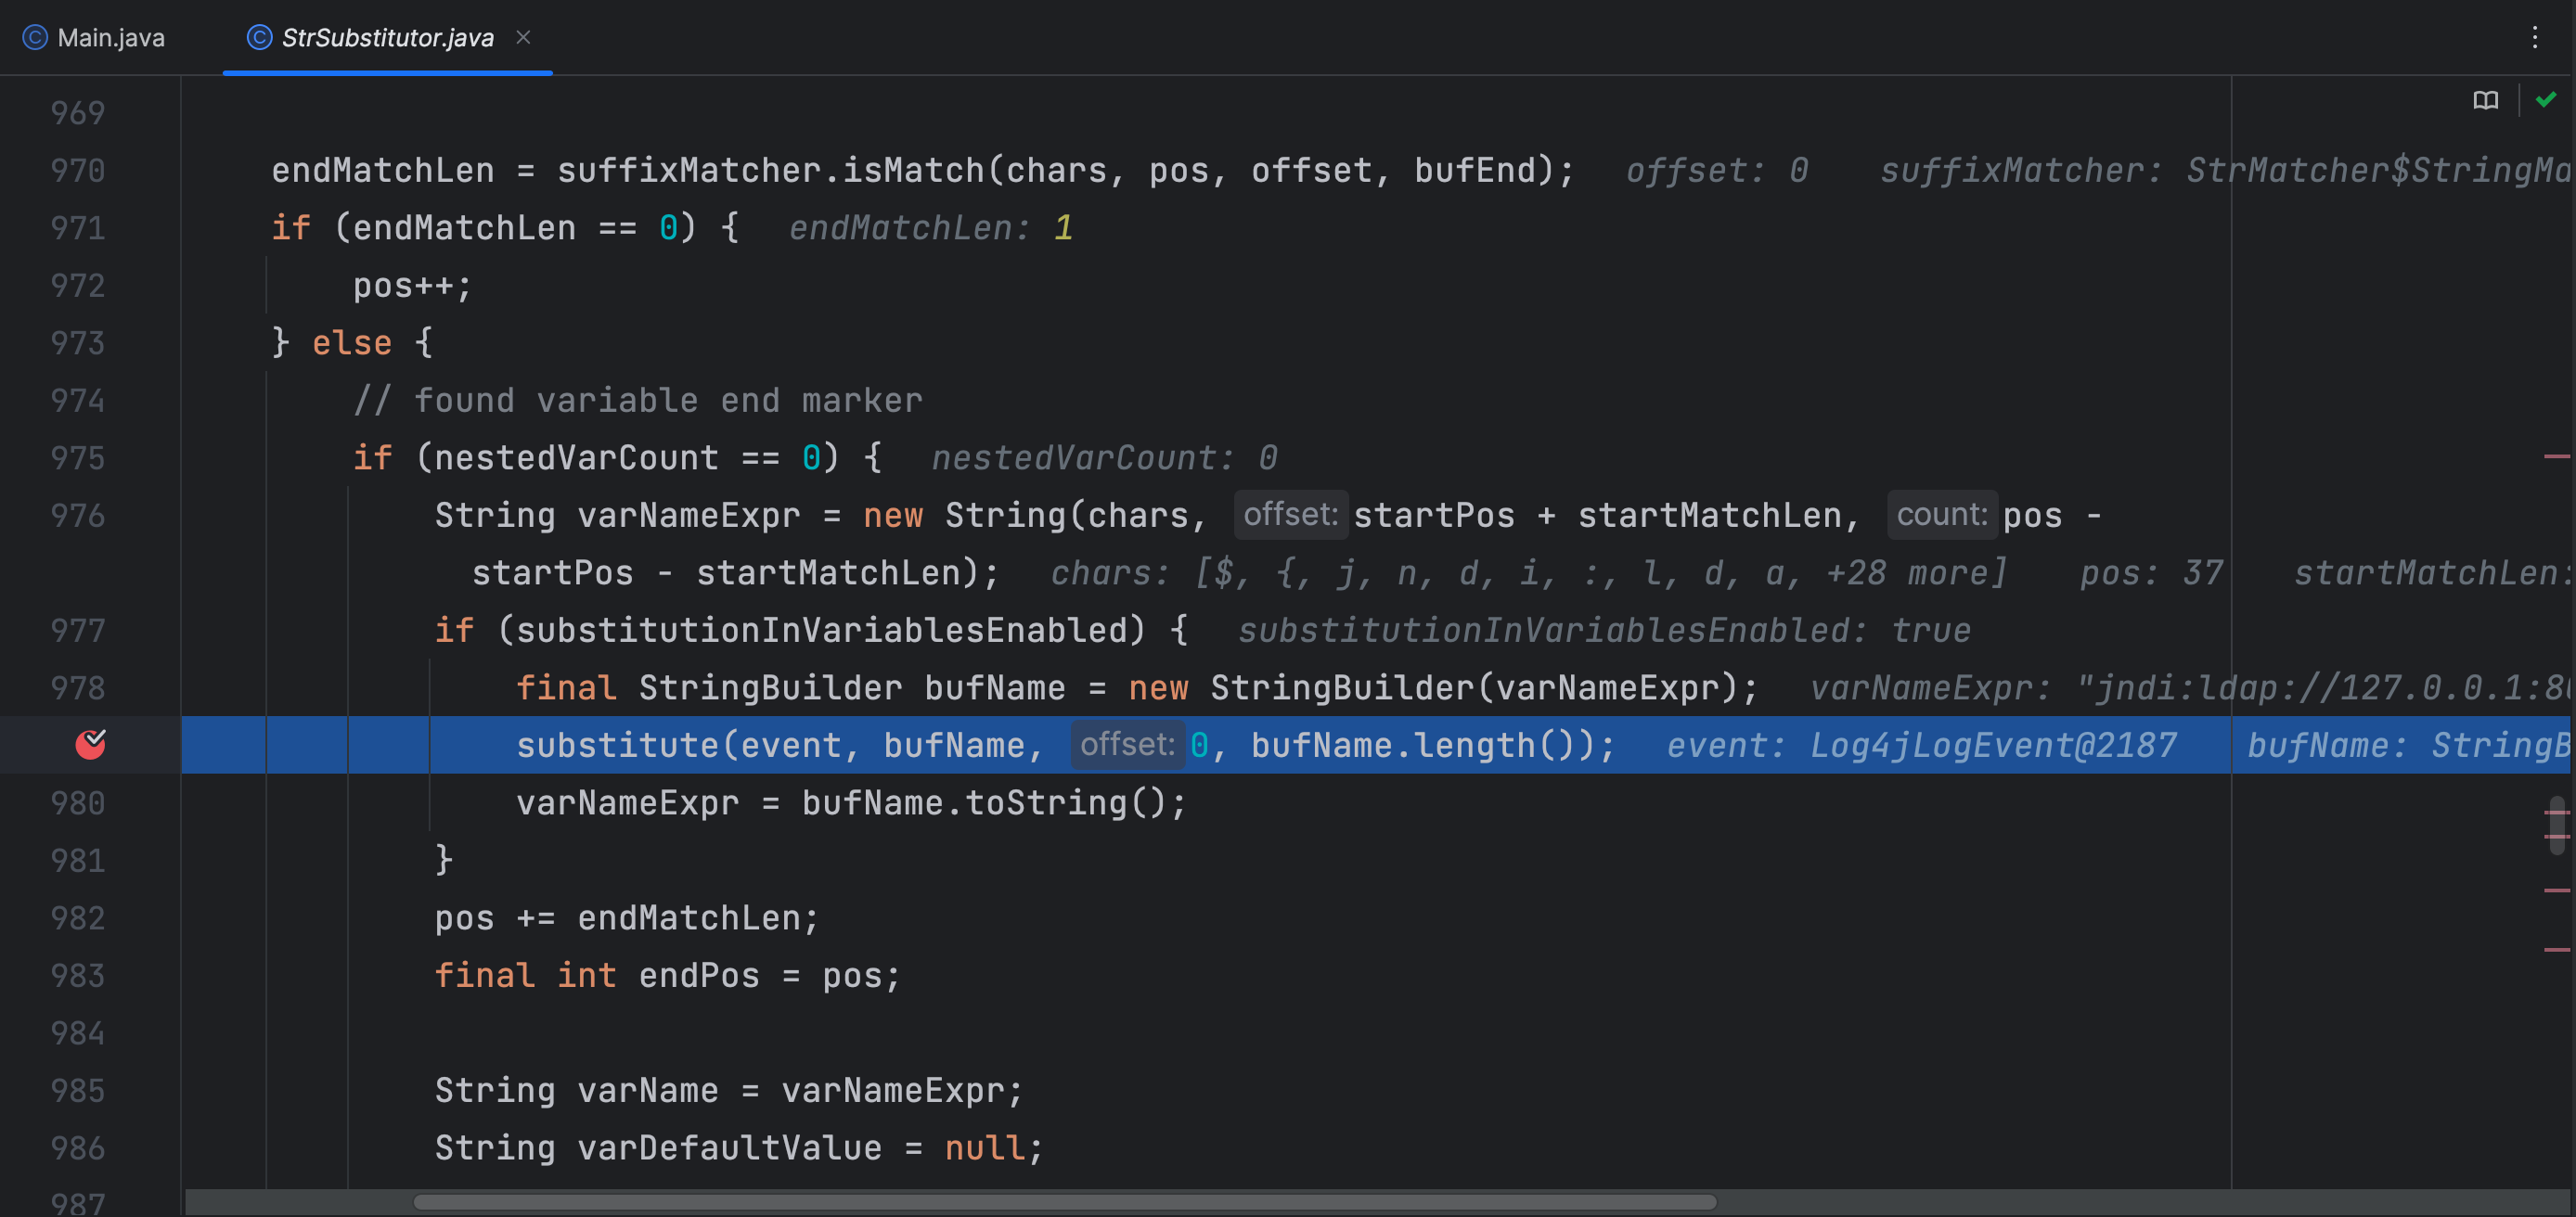The width and height of the screenshot is (2576, 1217).
Task: Click the horizontal scrollbar thumb
Action: (x=1065, y=1201)
